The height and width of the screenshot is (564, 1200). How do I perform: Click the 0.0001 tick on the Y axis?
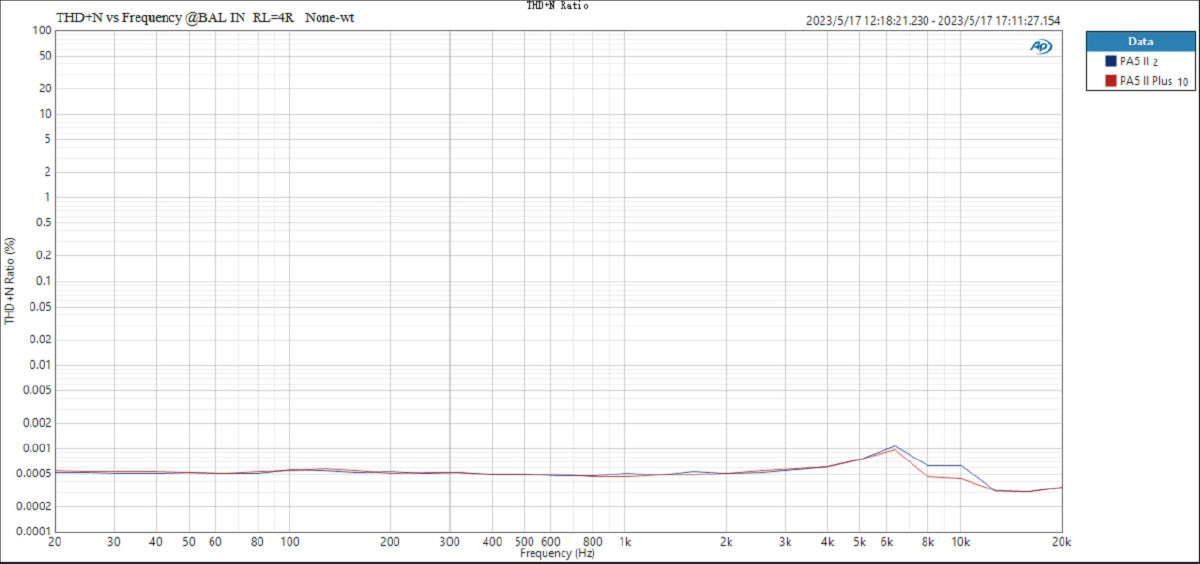[32, 532]
